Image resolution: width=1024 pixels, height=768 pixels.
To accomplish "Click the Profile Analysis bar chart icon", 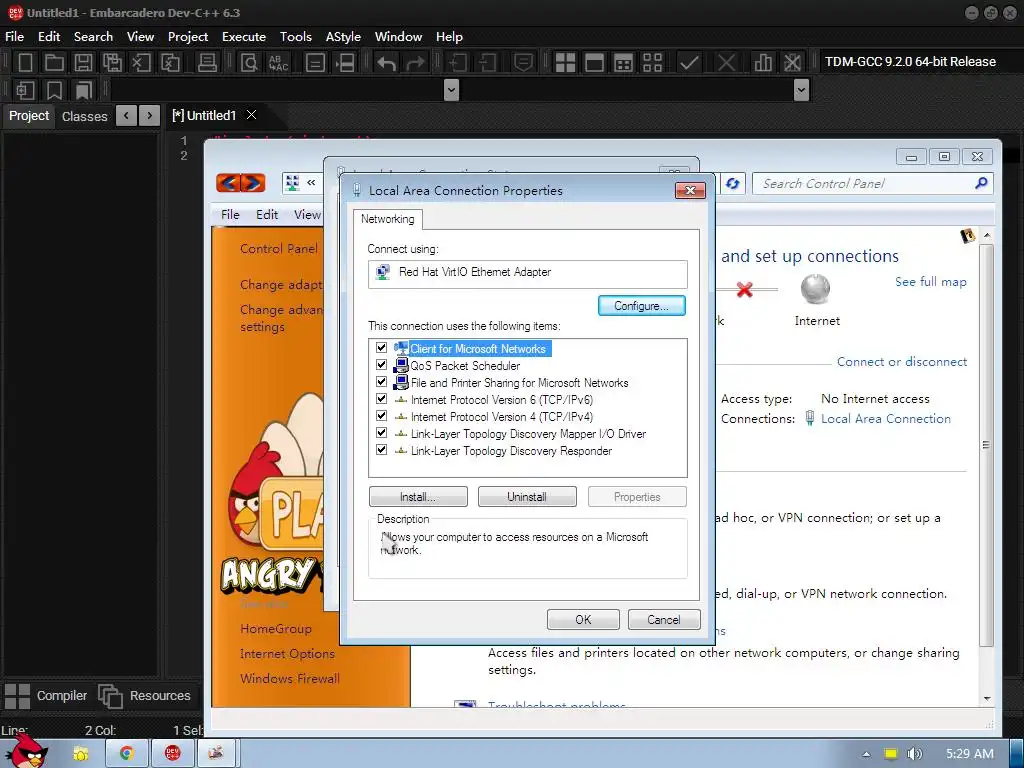I will (763, 63).
